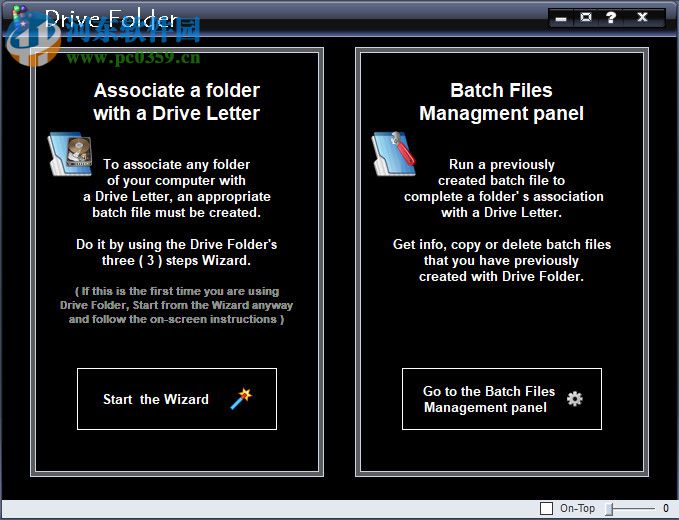Viewport: 679px width, 520px height.
Task: Click the Drive Folder title text
Action: pos(111,19)
